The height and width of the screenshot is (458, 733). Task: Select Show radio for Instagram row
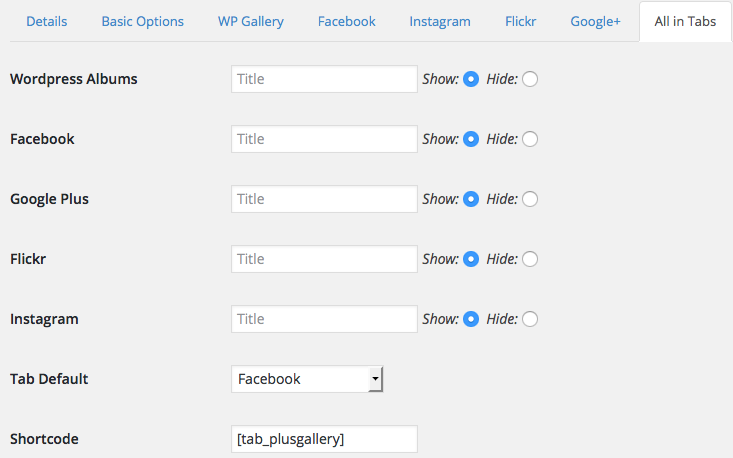click(471, 319)
